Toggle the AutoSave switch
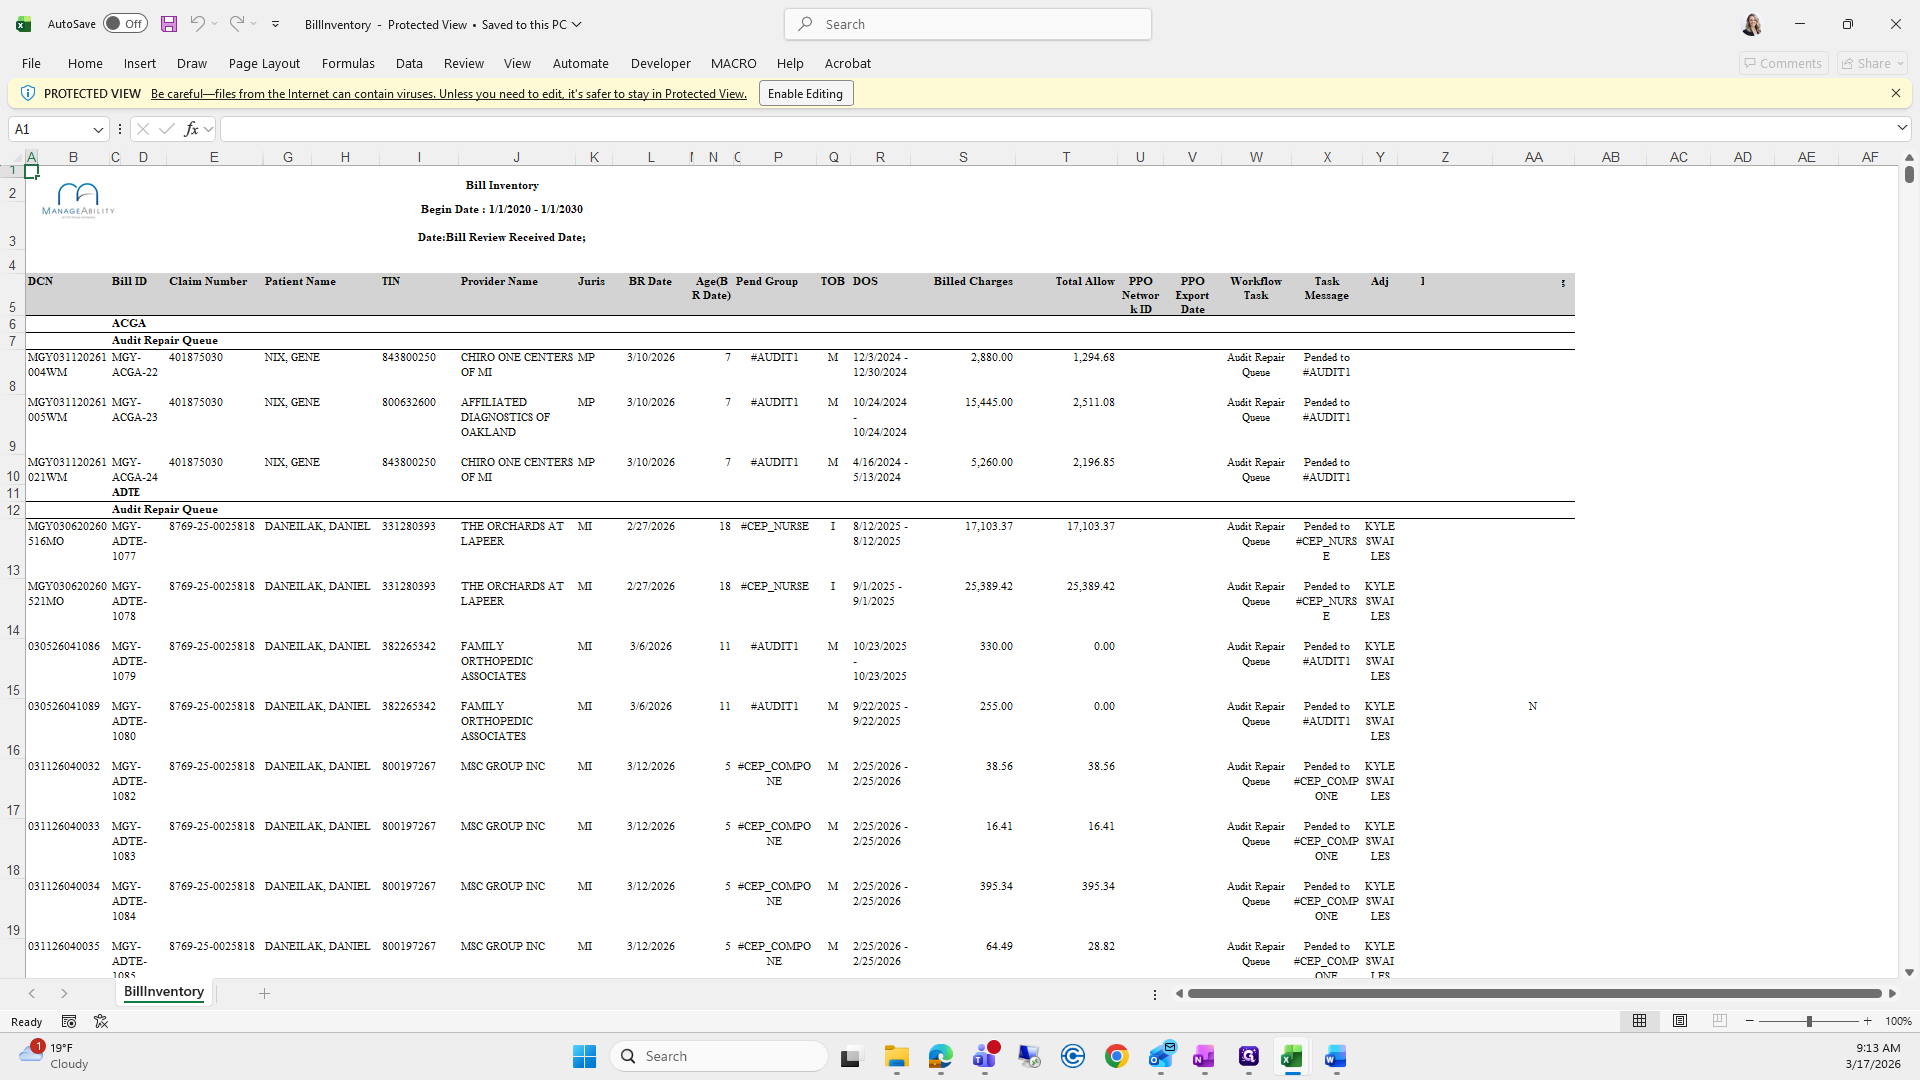This screenshot has height=1080, width=1920. 125,24
